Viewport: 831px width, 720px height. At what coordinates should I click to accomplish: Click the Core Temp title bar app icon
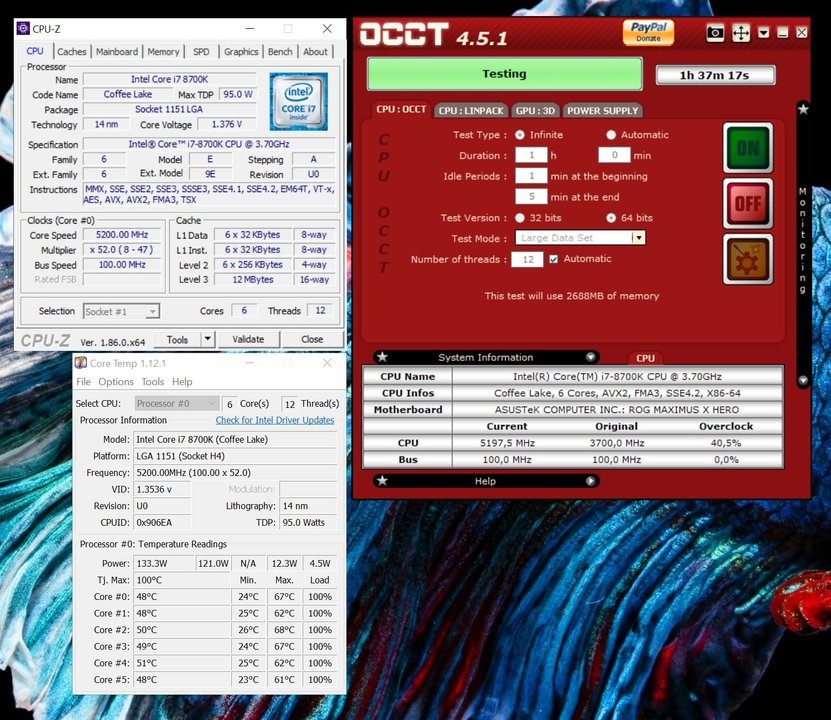click(x=81, y=363)
